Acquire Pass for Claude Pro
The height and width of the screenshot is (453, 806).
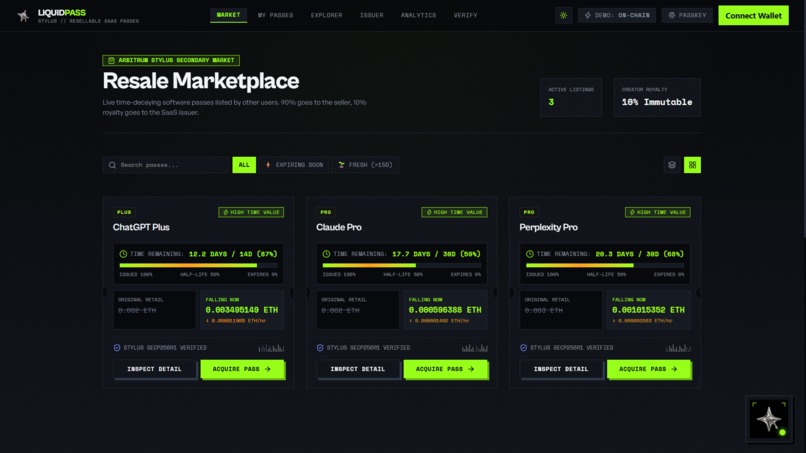[445, 369]
